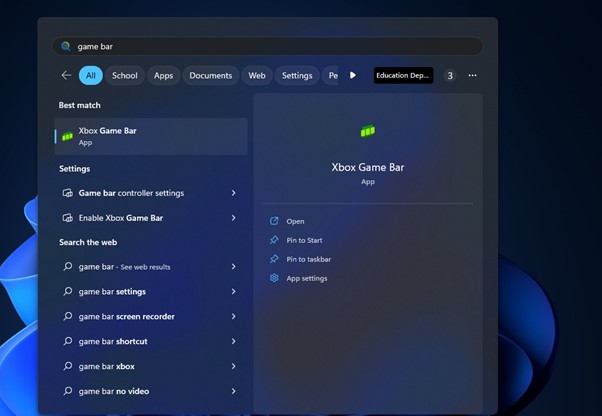The width and height of the screenshot is (602, 416).
Task: Expand game bar shortcut chevron
Action: point(233,341)
